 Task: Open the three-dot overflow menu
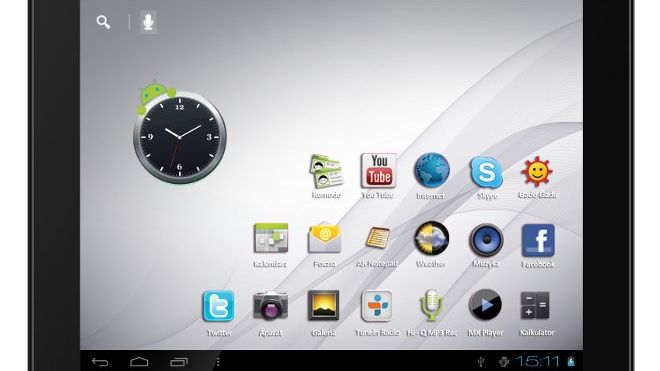pos(218,362)
